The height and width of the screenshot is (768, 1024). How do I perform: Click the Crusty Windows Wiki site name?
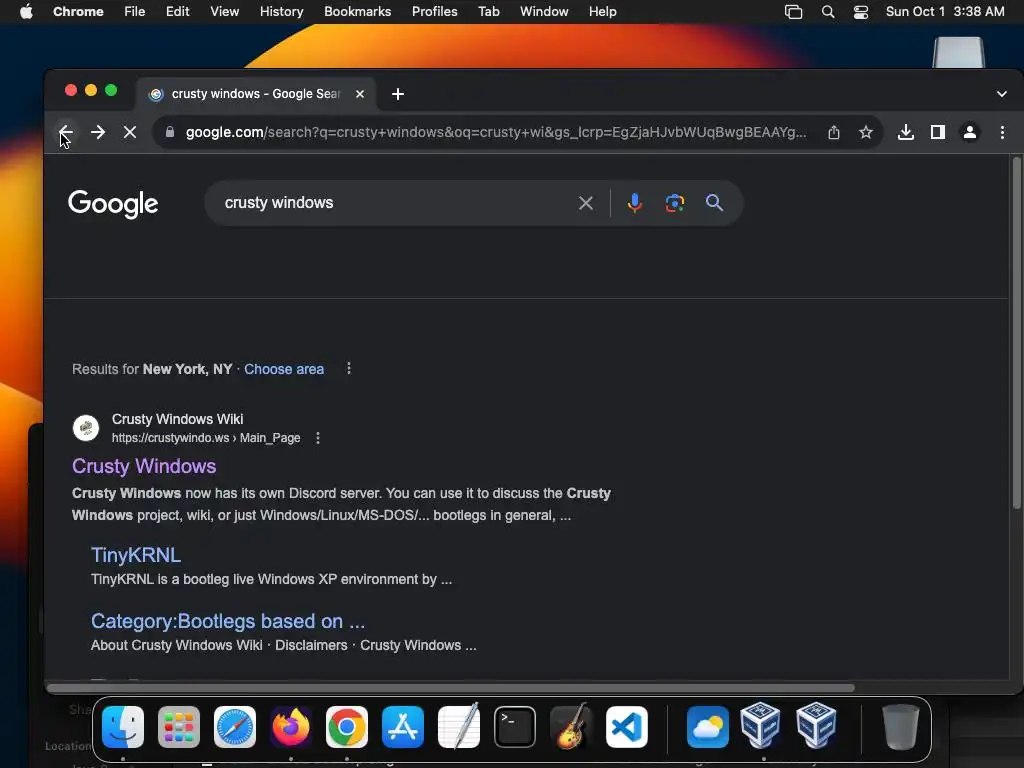178,419
